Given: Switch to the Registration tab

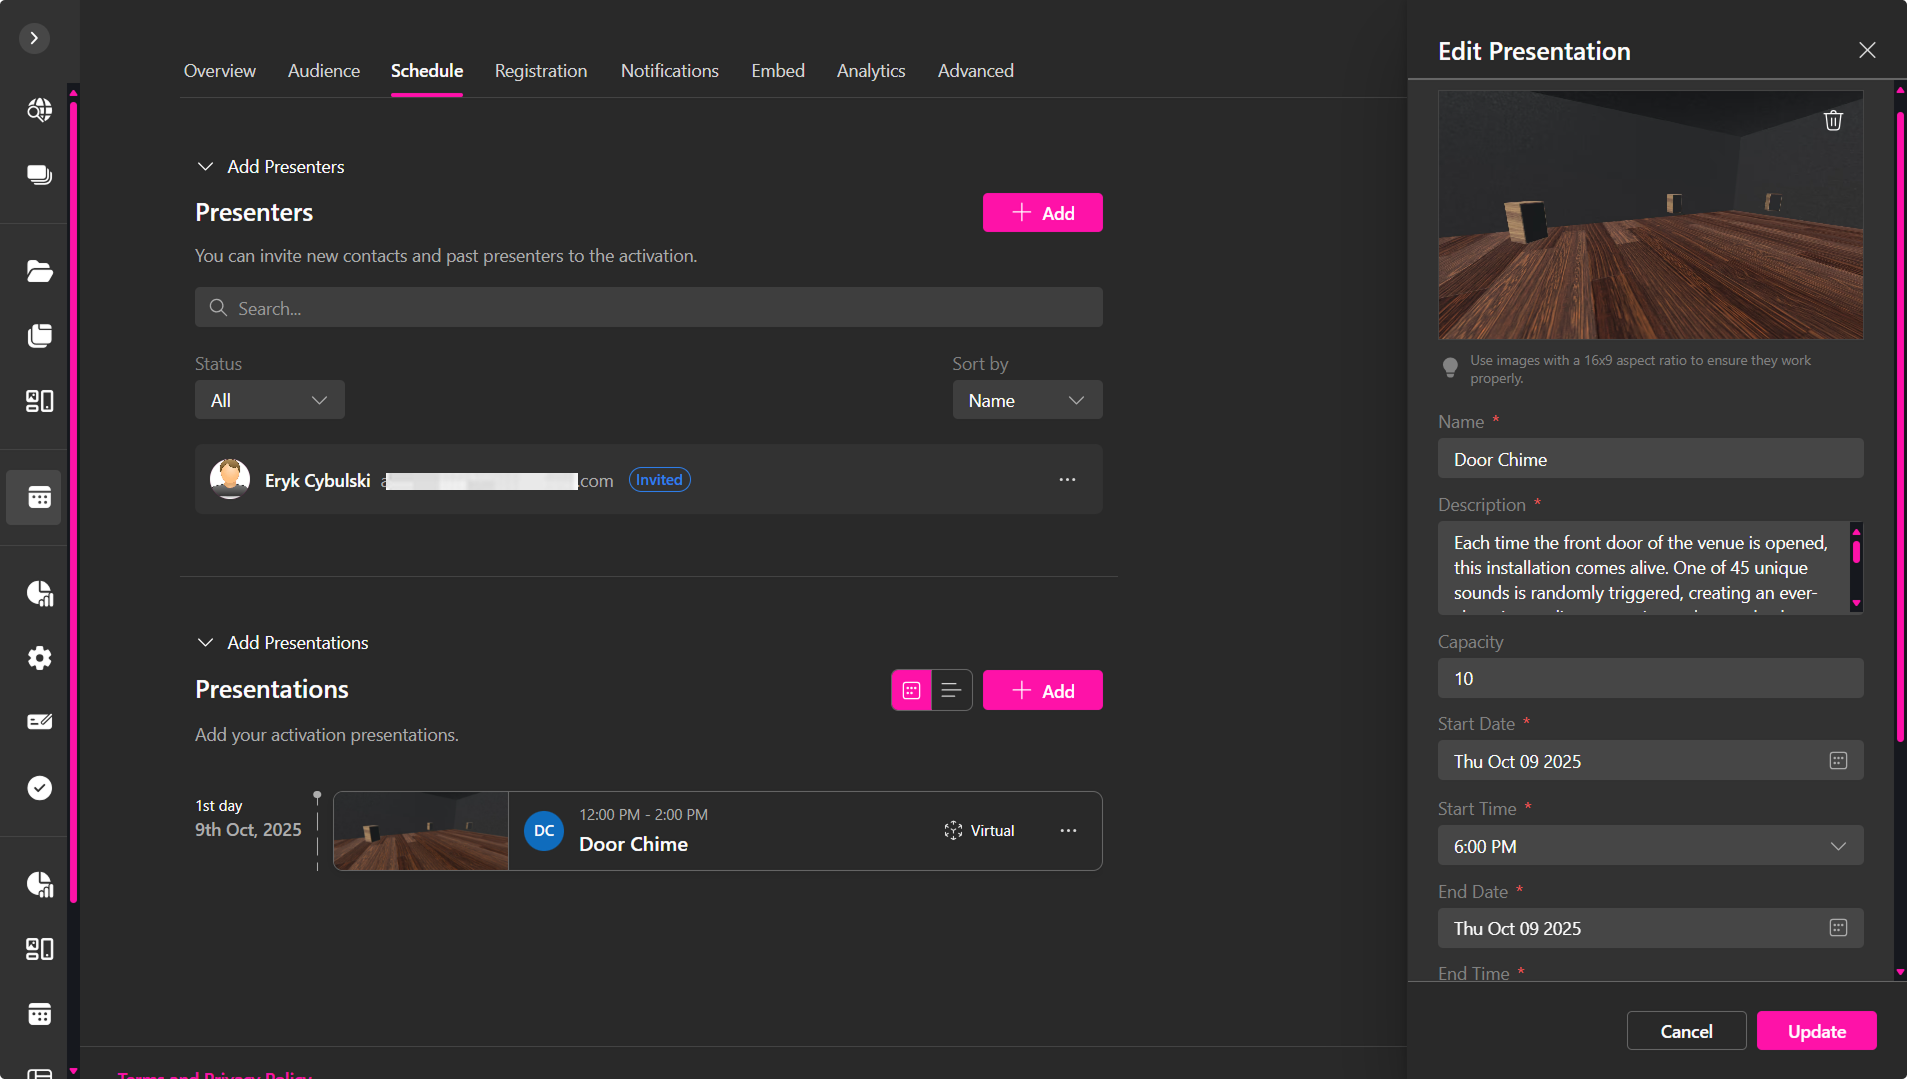Looking at the screenshot, I should (540, 71).
